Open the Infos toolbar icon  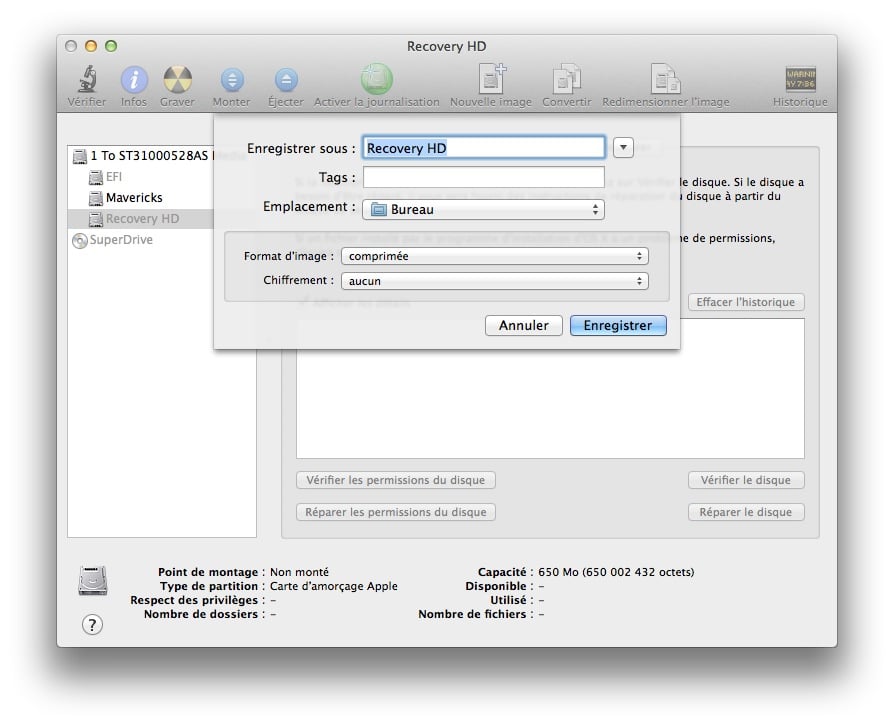coord(134,80)
